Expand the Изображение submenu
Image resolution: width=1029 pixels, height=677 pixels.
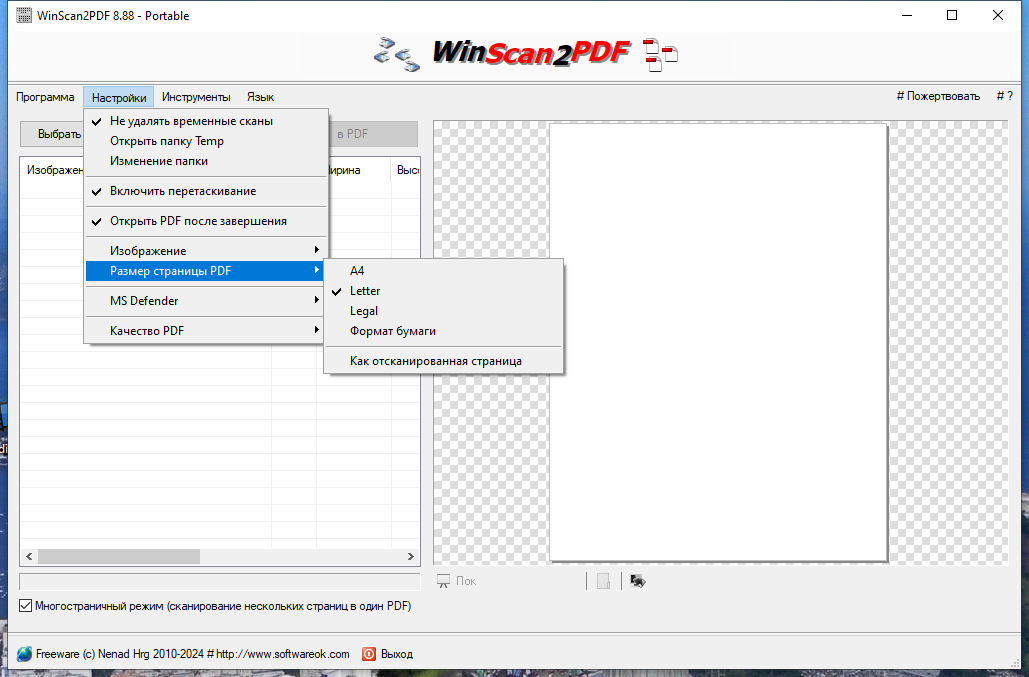pyautogui.click(x=206, y=251)
